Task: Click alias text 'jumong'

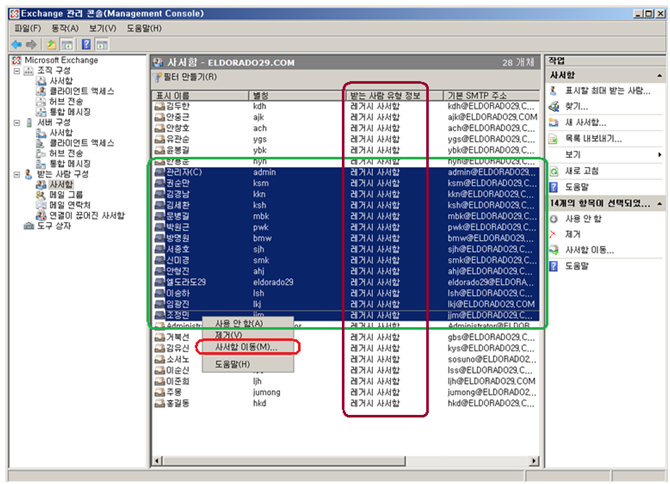Action: (267, 392)
